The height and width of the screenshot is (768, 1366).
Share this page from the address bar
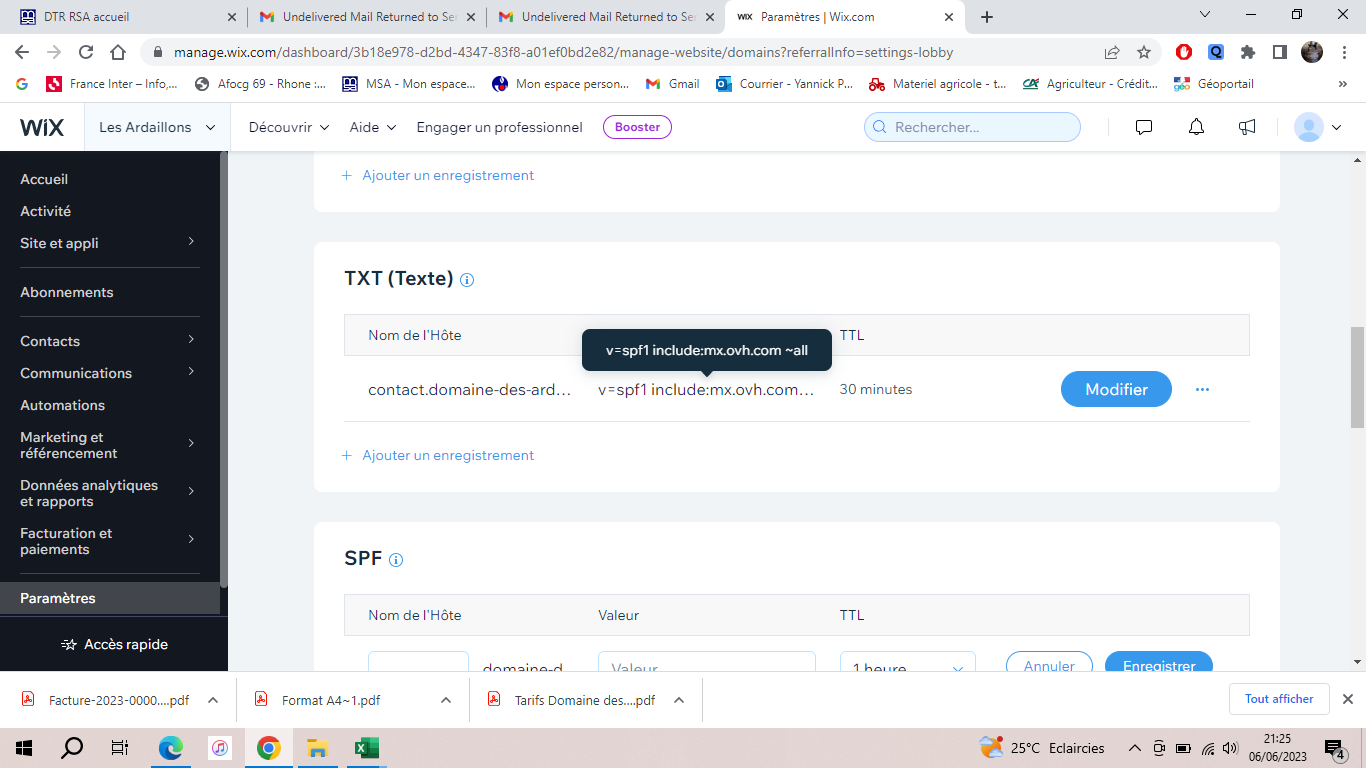1112,52
